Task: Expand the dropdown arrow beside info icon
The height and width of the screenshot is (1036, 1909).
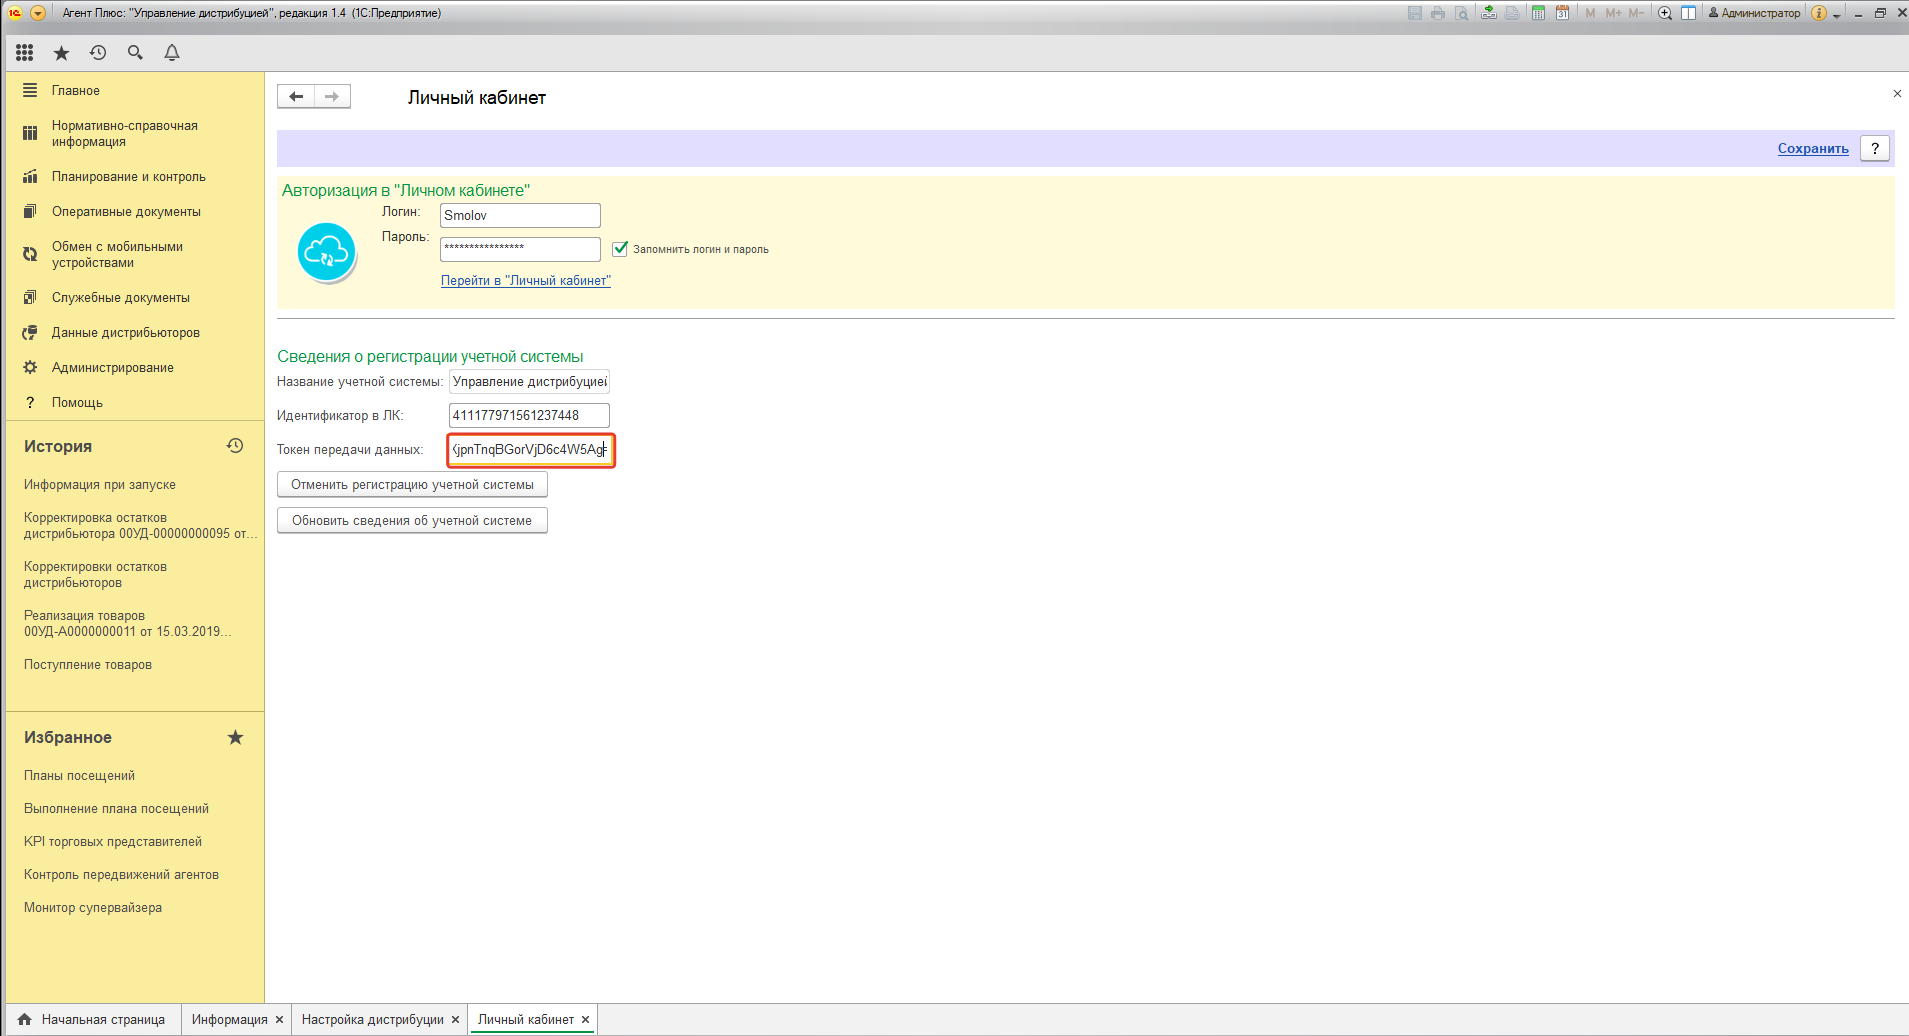Action: (1836, 15)
